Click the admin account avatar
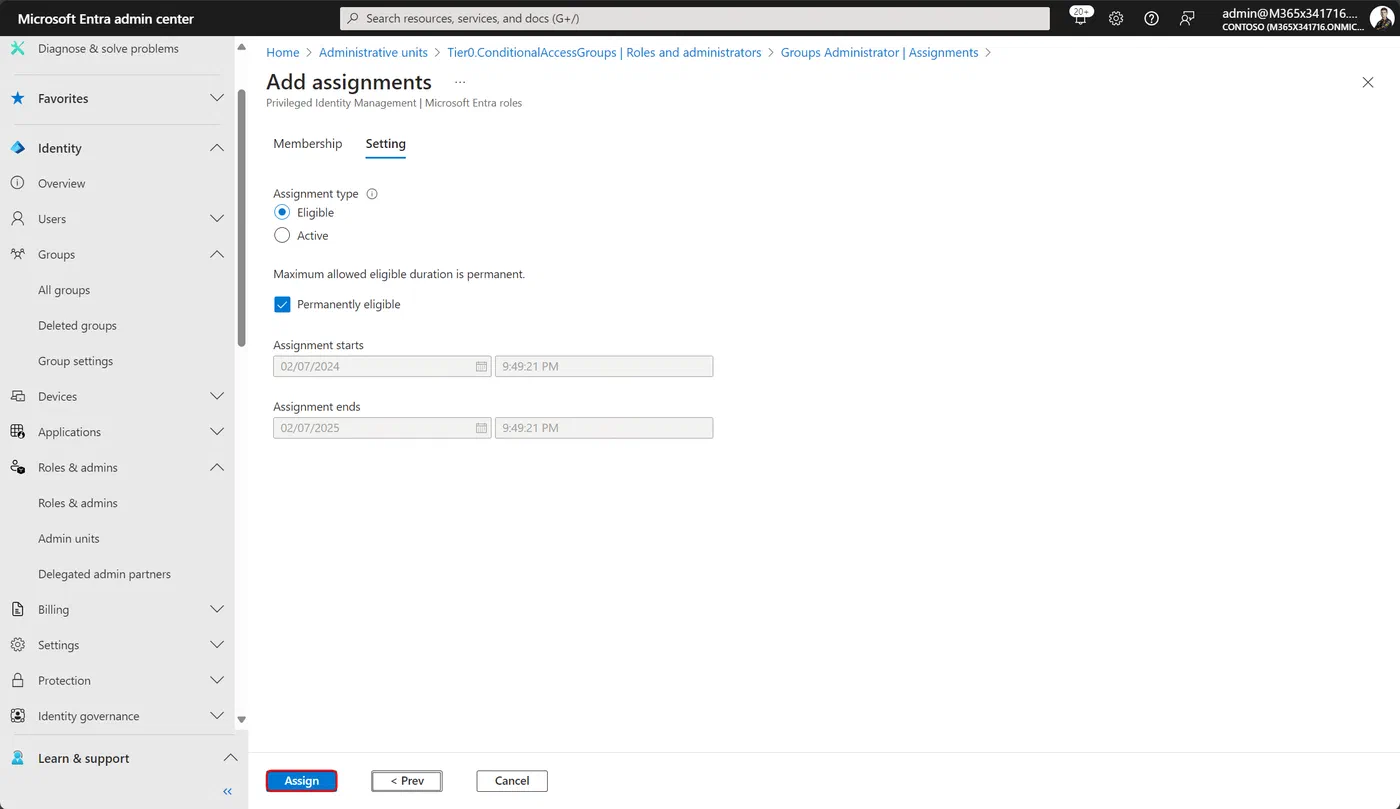The width and height of the screenshot is (1400, 809). [x=1381, y=18]
